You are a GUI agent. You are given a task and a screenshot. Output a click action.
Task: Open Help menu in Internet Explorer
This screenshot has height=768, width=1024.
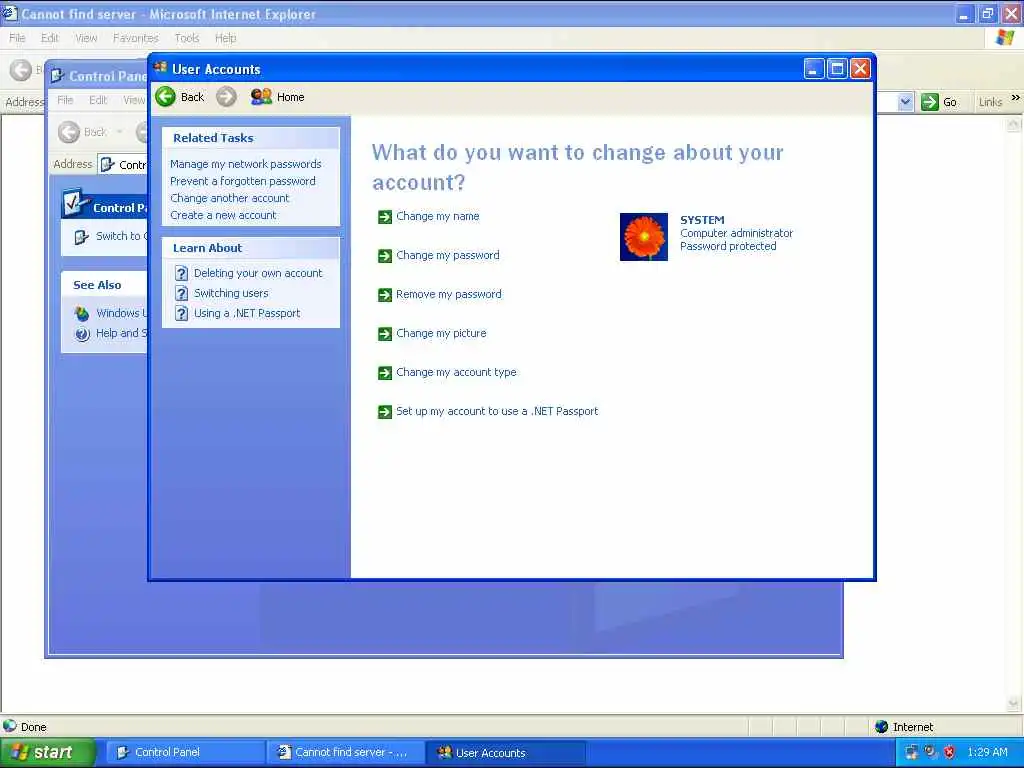225,38
